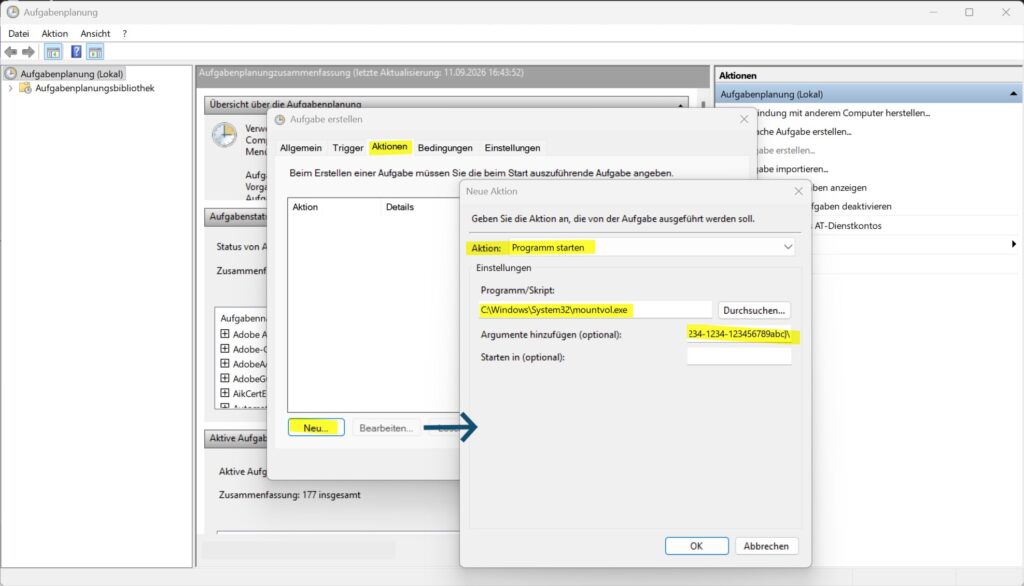Open the Aktion menu

(55, 33)
